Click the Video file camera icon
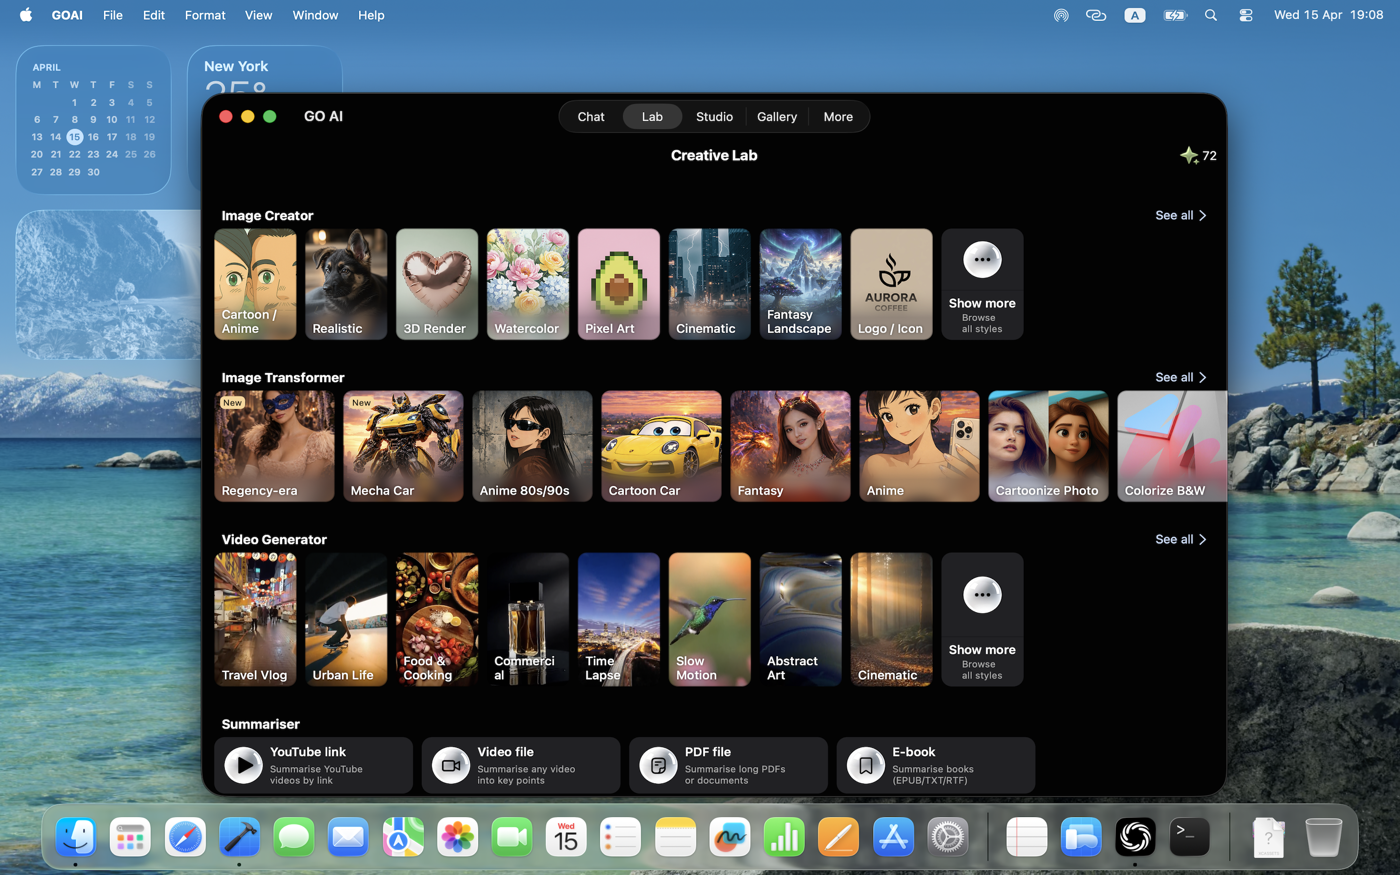Image resolution: width=1400 pixels, height=875 pixels. tap(450, 765)
